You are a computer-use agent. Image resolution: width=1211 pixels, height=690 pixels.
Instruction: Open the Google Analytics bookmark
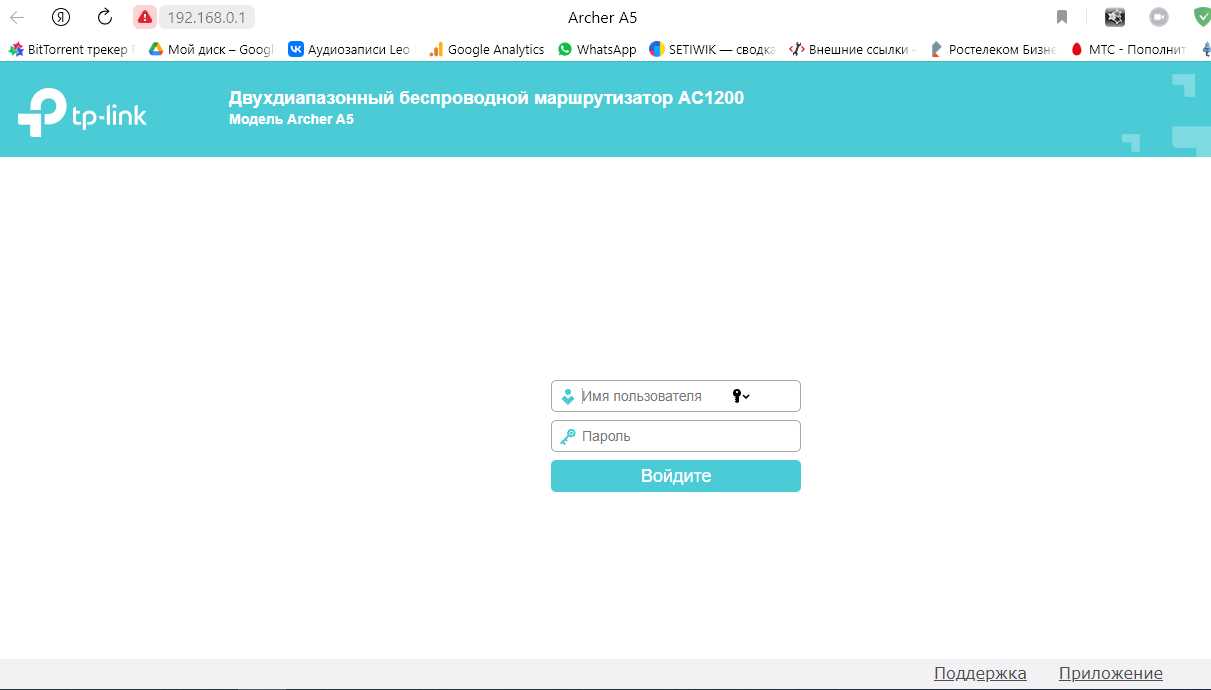coord(486,49)
